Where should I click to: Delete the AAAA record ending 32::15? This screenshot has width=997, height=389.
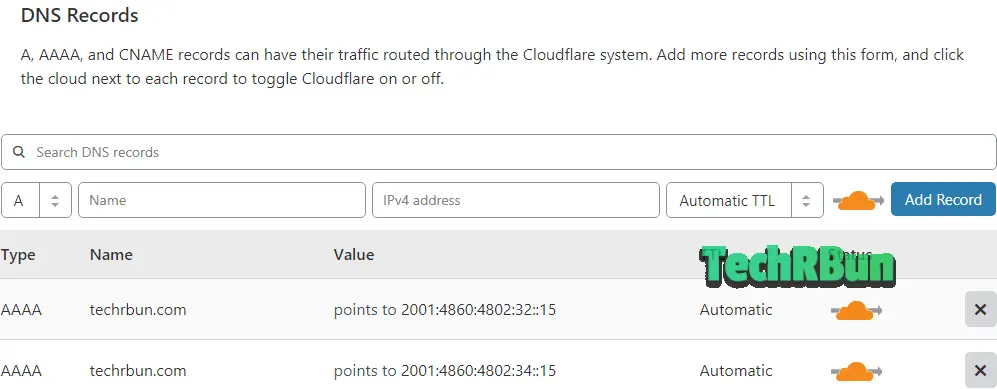[x=980, y=310]
